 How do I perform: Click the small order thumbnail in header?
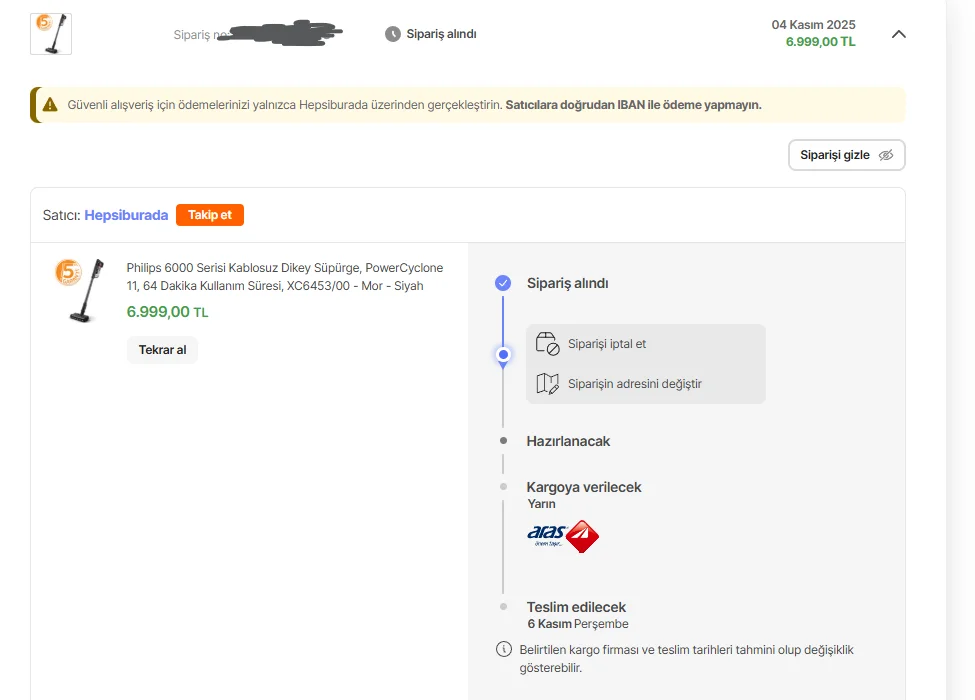(x=51, y=33)
